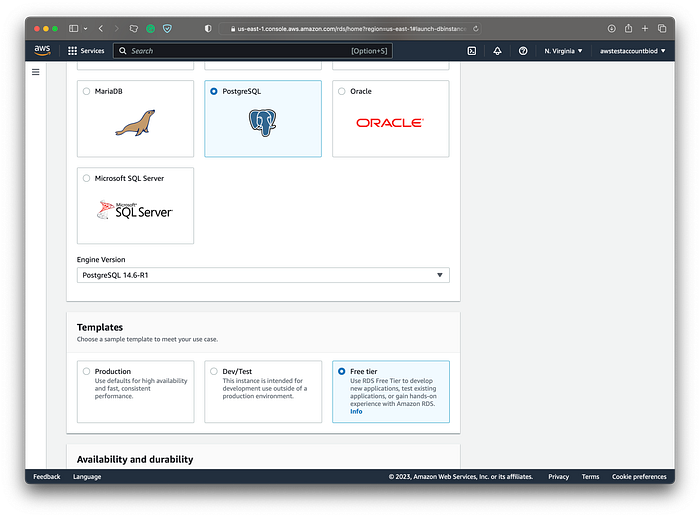Choose the Free tier template radio
This screenshot has height=517, width=700.
tap(342, 371)
